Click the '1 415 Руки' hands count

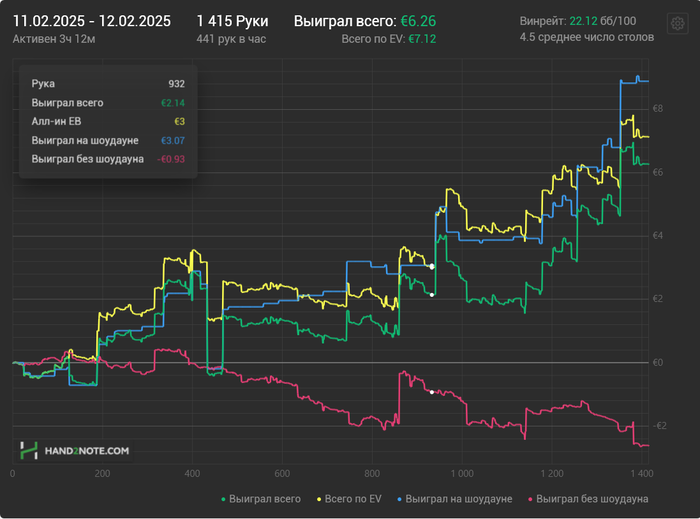(x=233, y=21)
